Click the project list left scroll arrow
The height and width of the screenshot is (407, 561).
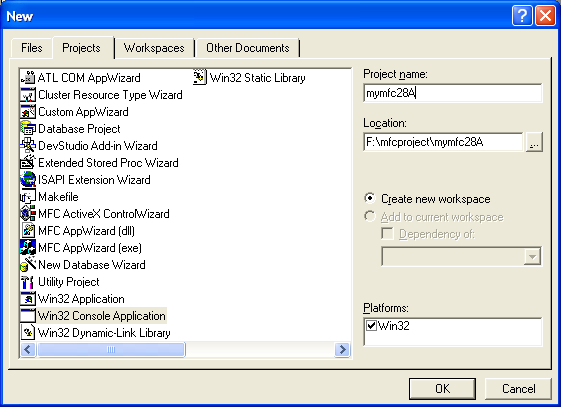(x=28, y=349)
